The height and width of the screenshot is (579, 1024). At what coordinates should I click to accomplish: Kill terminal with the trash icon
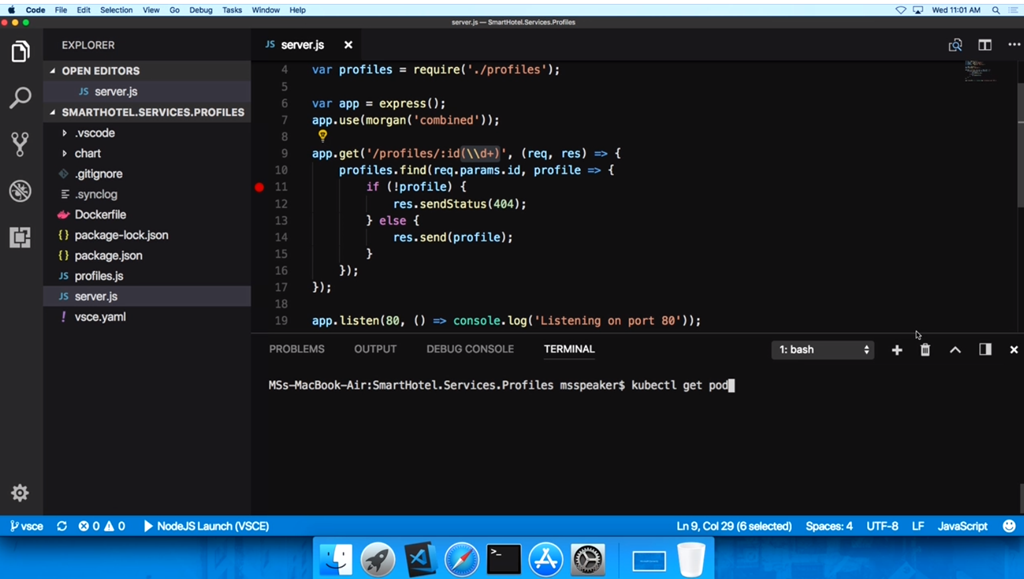pos(925,350)
